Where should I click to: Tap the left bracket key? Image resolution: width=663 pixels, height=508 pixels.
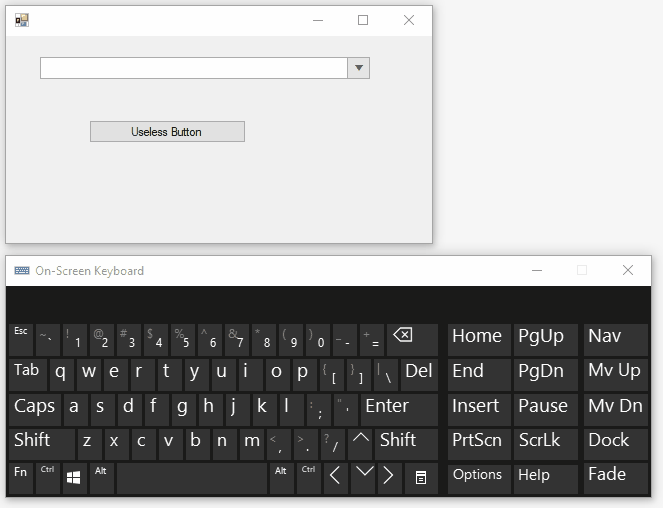click(332, 375)
